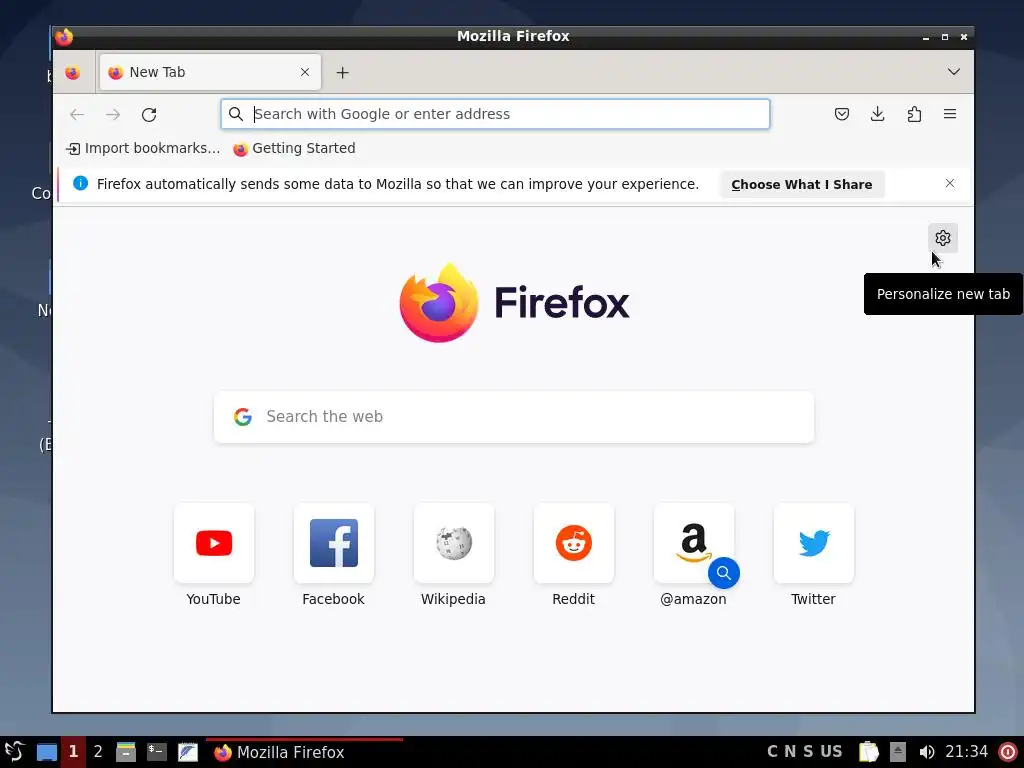The image size is (1024, 768).
Task: Open the file manager taskbar launcher
Action: coord(125,752)
